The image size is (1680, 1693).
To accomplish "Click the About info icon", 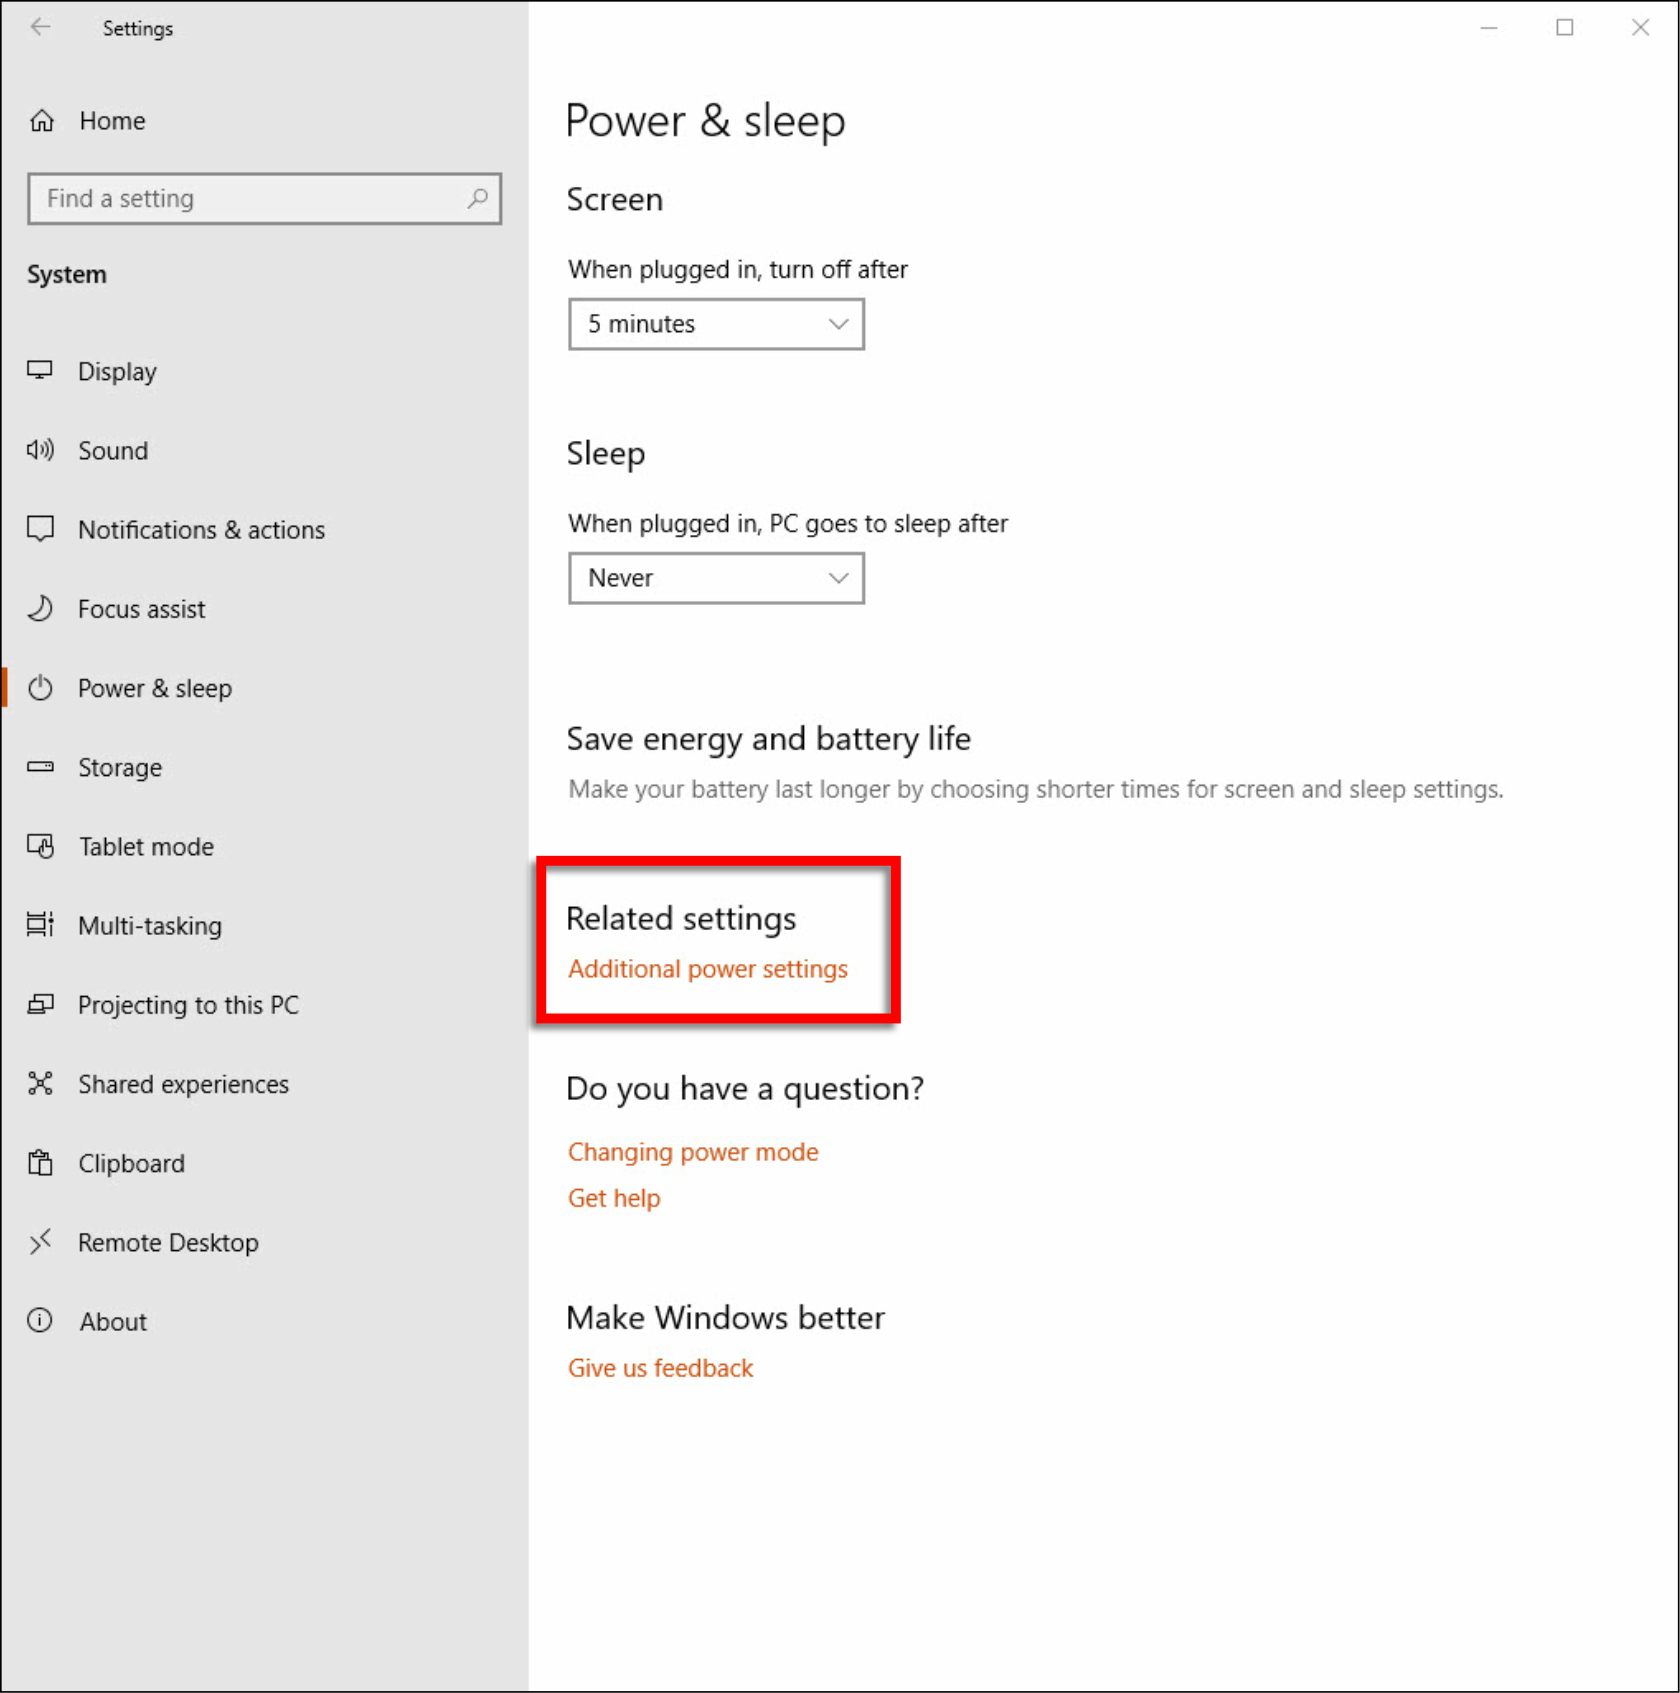I will pyautogui.click(x=40, y=1321).
